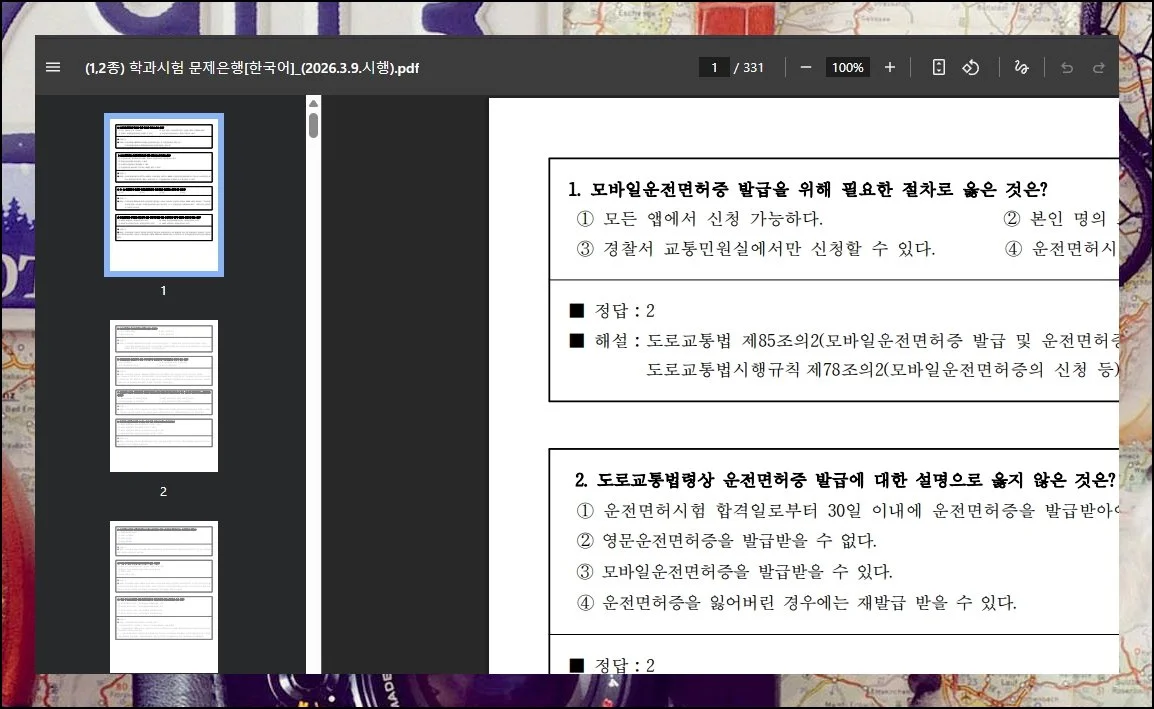The width and height of the screenshot is (1154, 709).
Task: Open page 2 from the thumbnail panel
Action: 163,395
